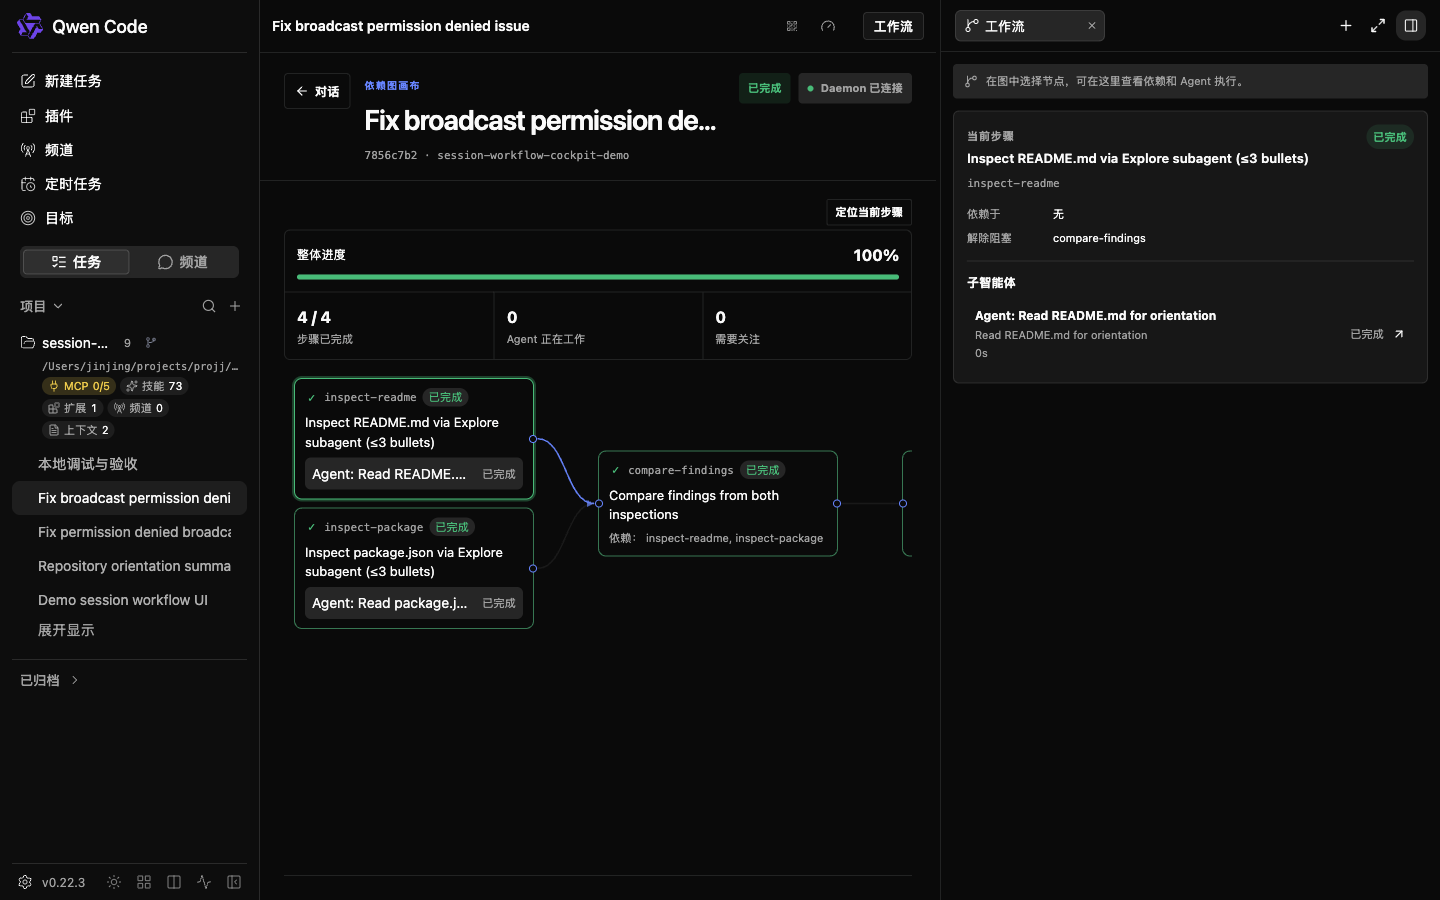This screenshot has height=900, width=1440.
Task: Select the inspect-readme node card
Action: coord(414,438)
